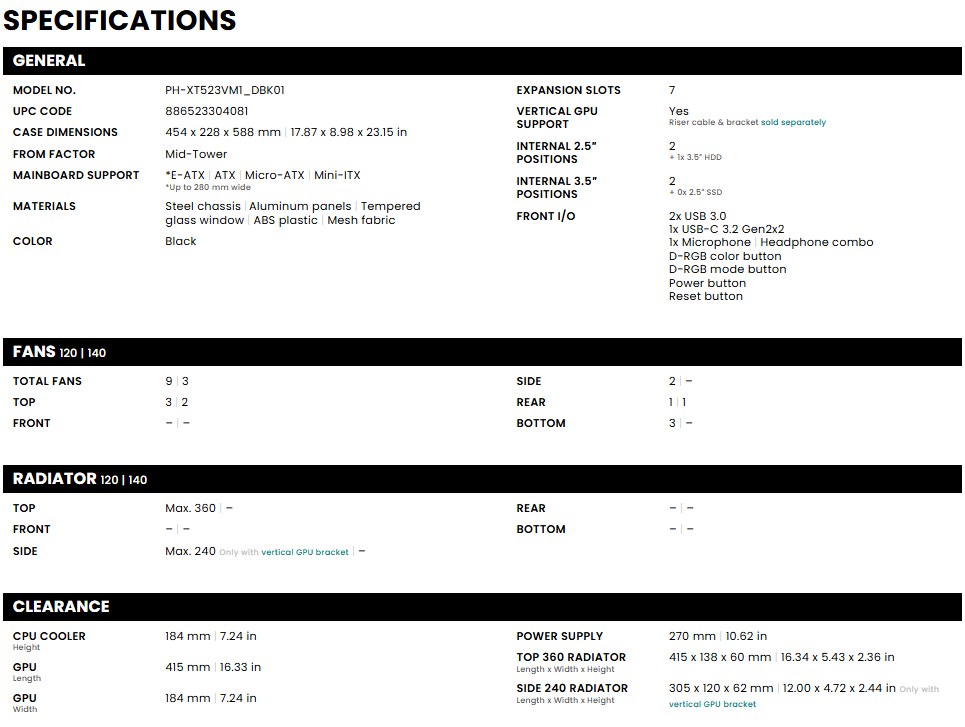Click the TOTAL FANS label
Screen dimensions: 965x727
point(47,381)
